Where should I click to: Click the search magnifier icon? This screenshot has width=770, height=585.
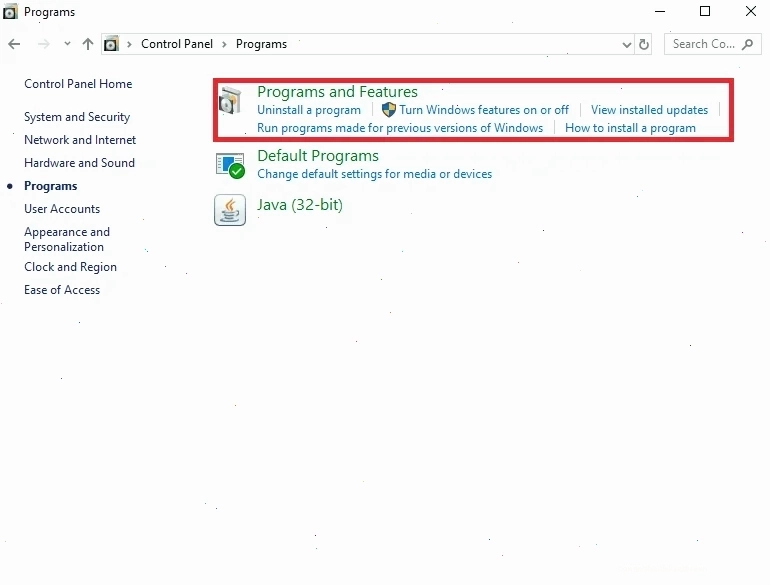(747, 44)
